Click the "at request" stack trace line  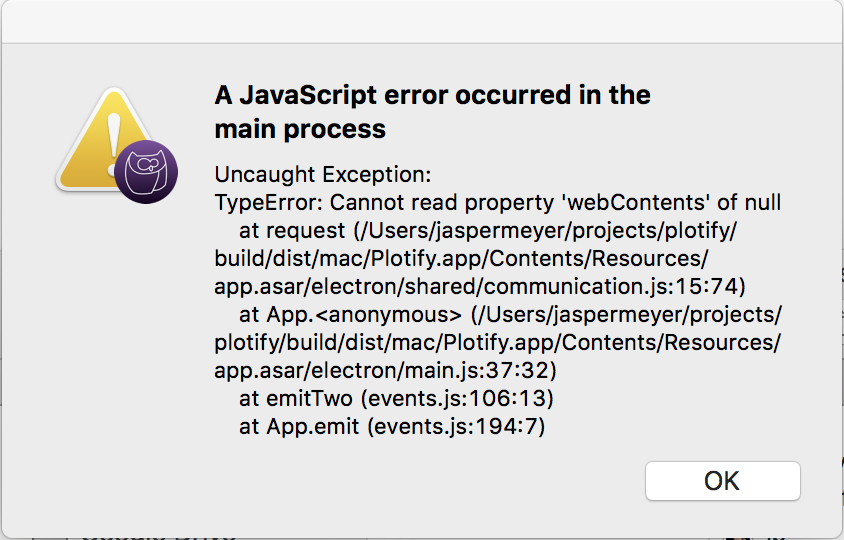(x=488, y=230)
